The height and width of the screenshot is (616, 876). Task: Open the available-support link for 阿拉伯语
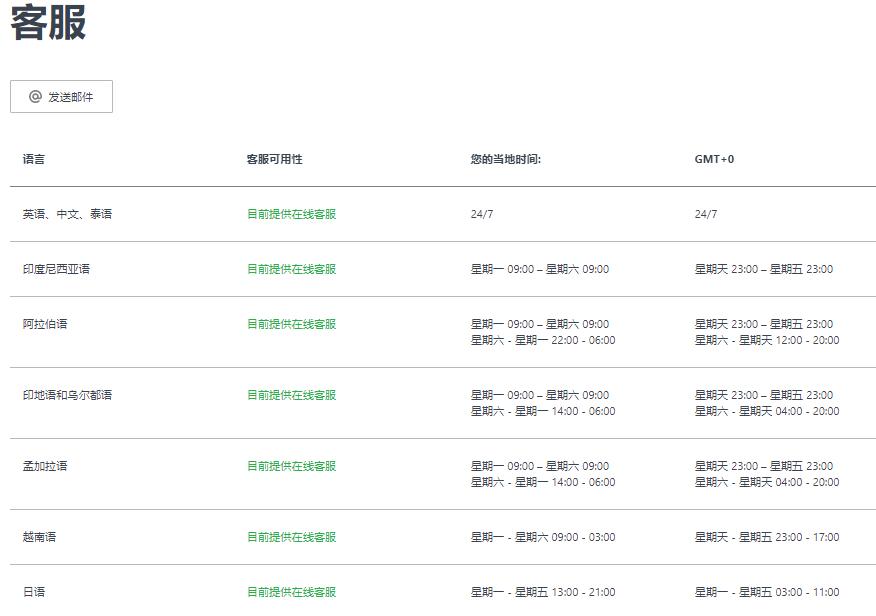(x=292, y=324)
